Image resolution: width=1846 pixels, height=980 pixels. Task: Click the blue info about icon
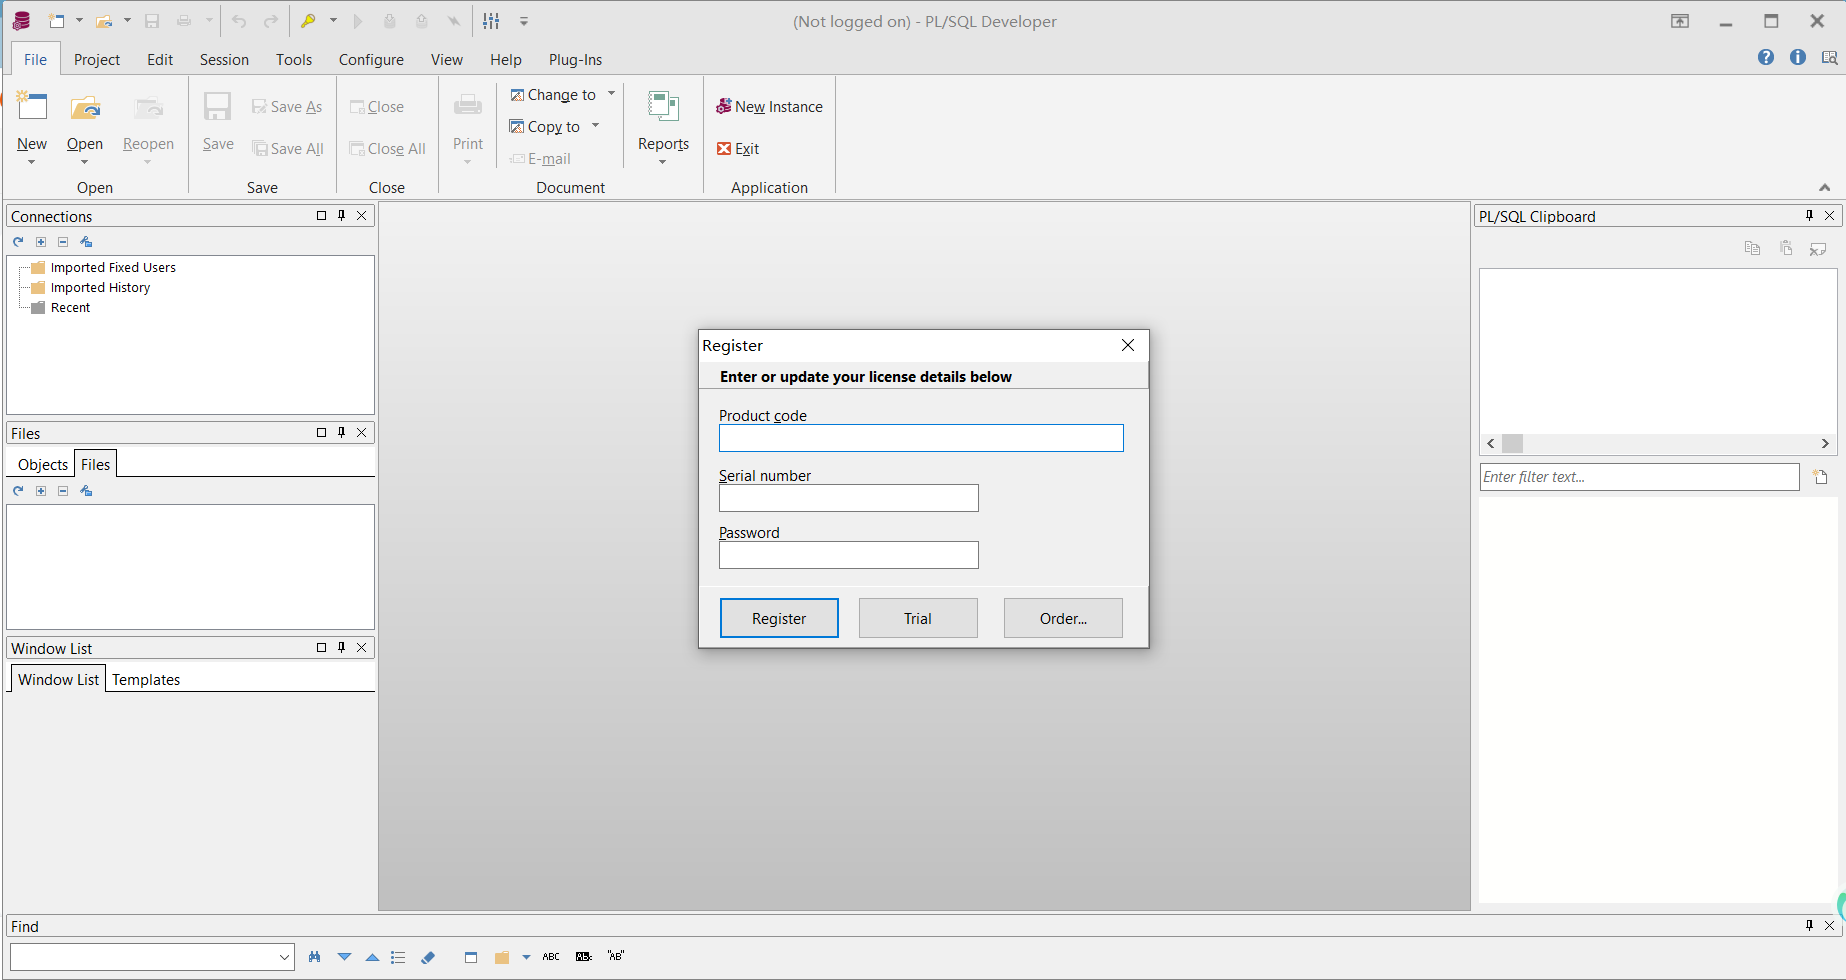click(1798, 57)
